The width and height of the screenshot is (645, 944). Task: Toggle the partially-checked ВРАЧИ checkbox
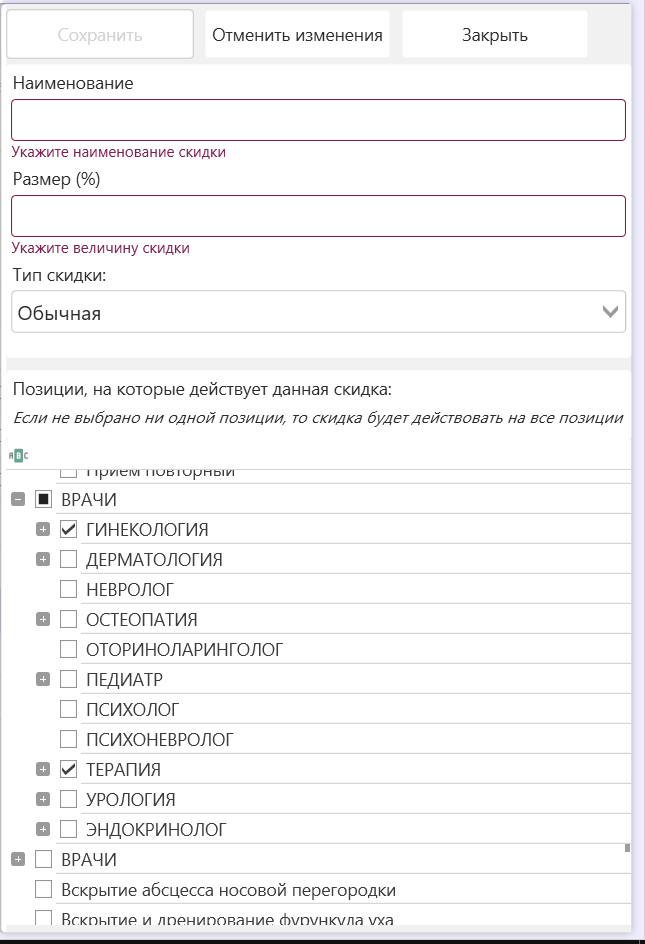coord(43,499)
